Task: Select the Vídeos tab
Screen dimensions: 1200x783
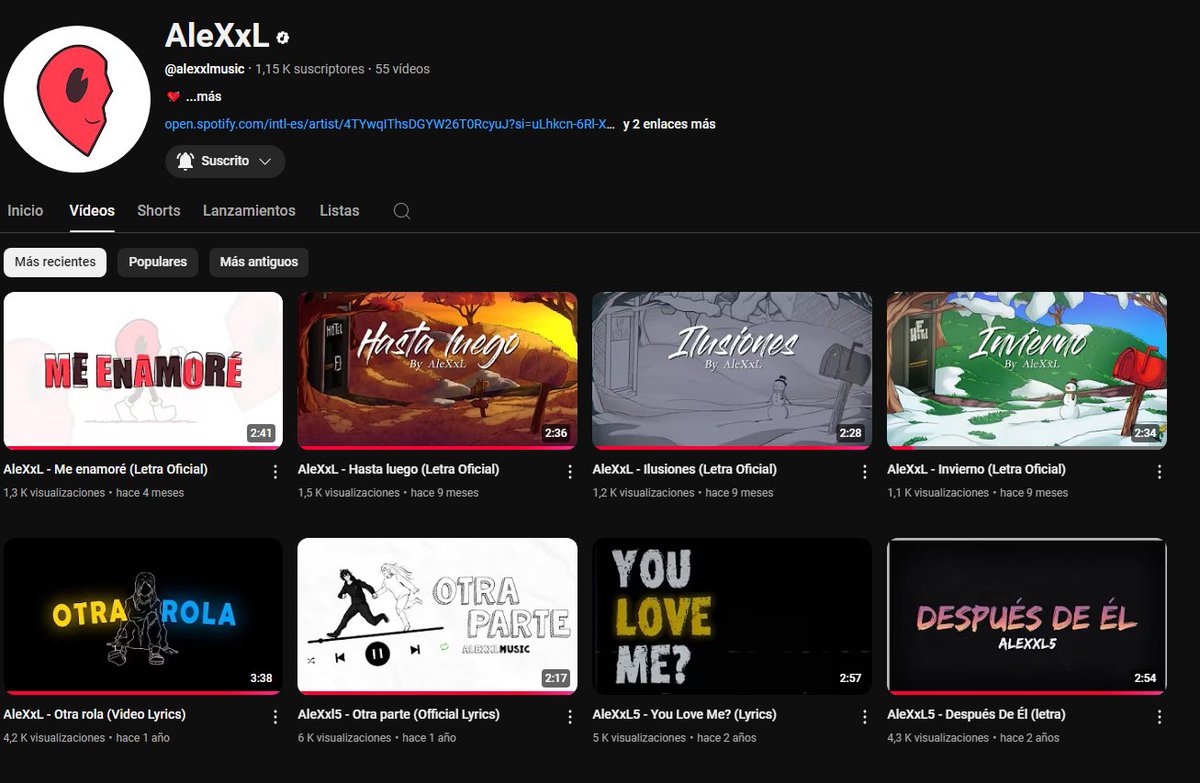Action: click(x=92, y=211)
